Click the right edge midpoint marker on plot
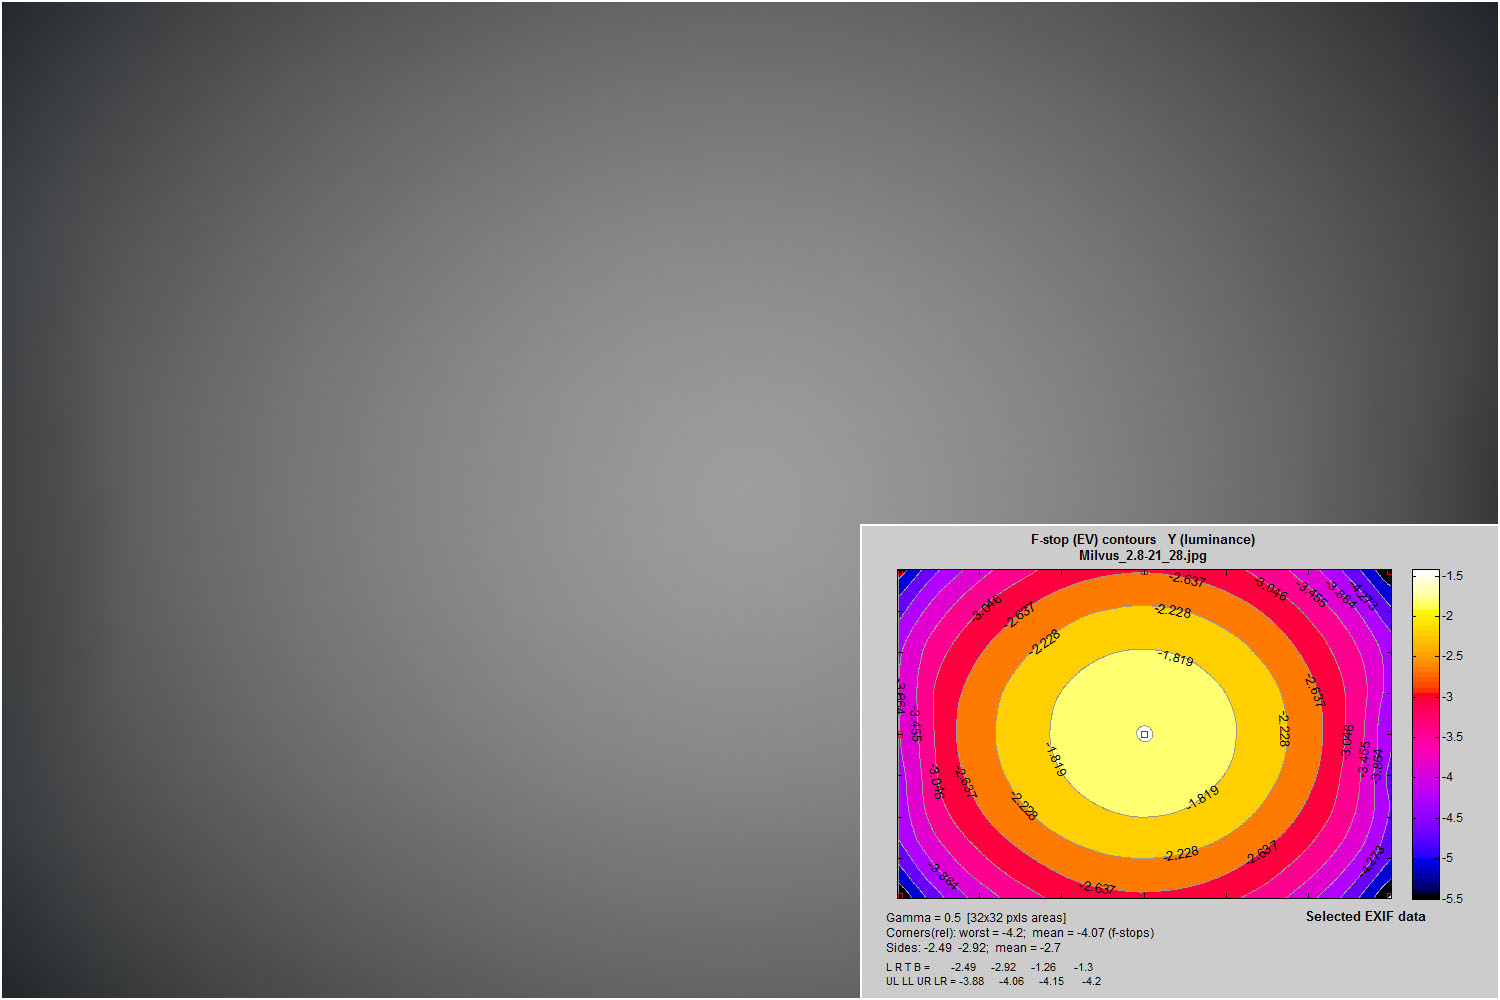1500x1000 pixels. (x=1389, y=734)
